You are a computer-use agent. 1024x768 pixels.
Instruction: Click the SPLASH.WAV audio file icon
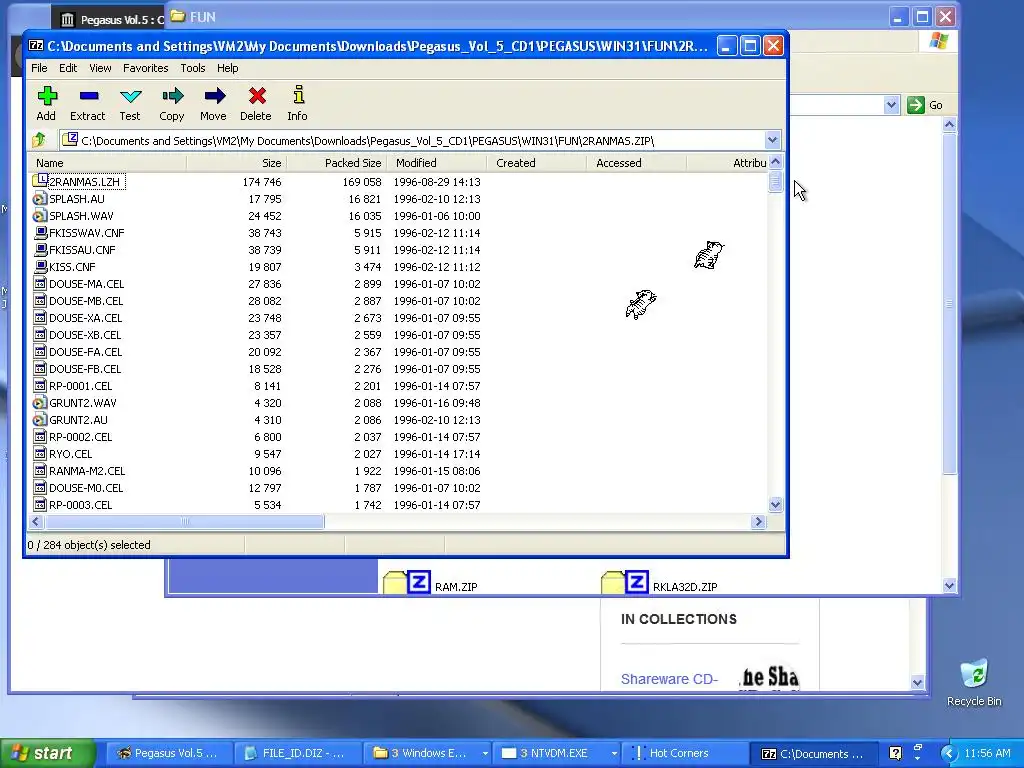click(40, 216)
